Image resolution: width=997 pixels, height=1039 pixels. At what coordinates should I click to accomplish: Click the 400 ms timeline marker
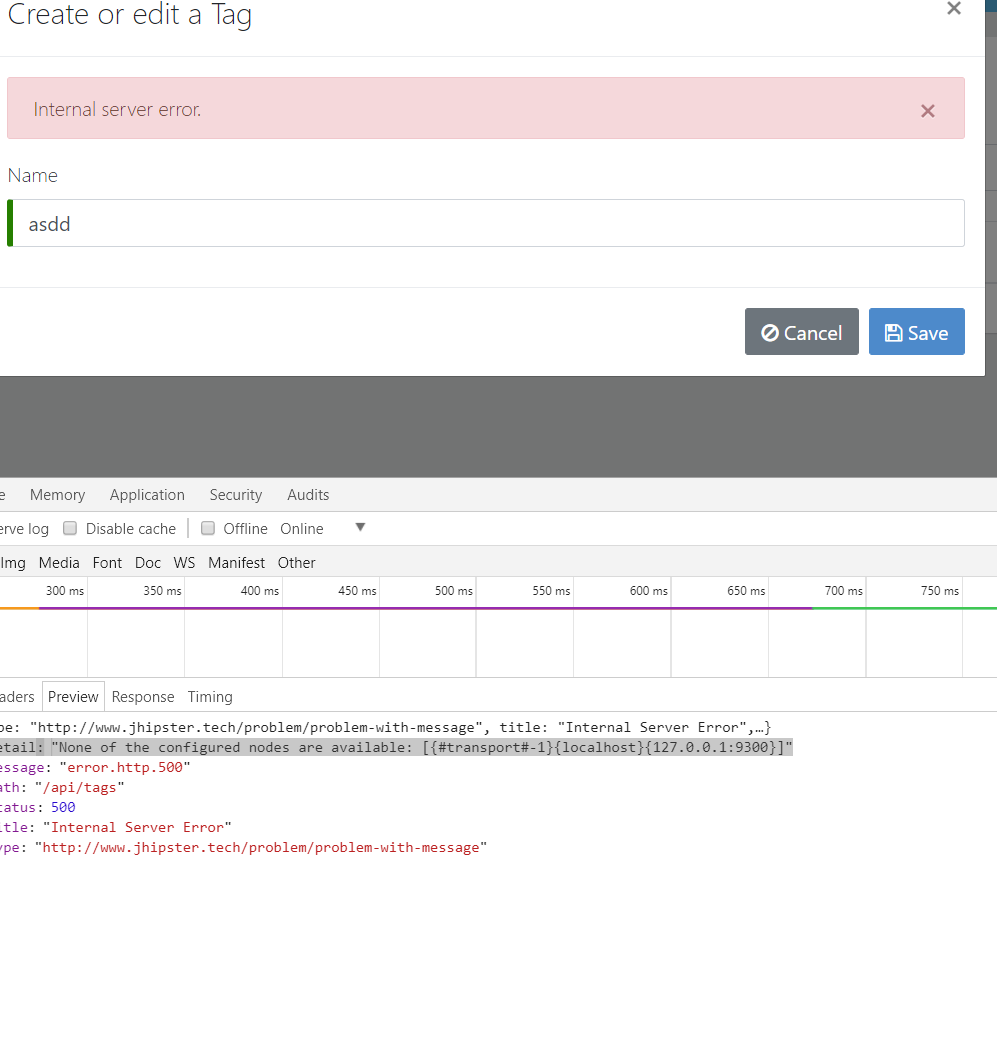(260, 590)
